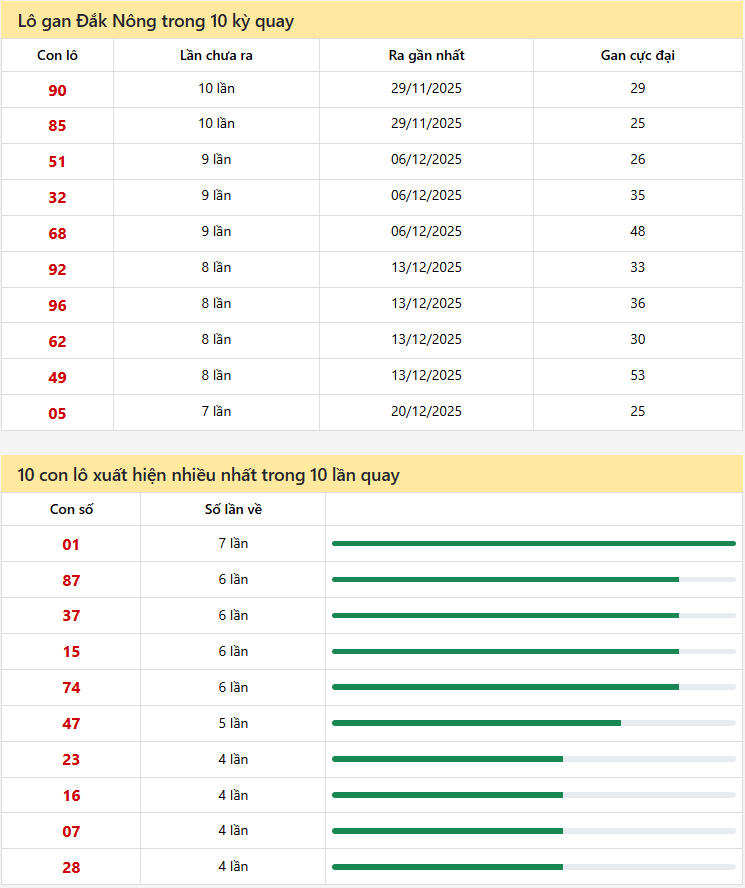The image size is (745, 888).
Task: Click the 'Lần chưa ra' column header
Action: pos(216,56)
